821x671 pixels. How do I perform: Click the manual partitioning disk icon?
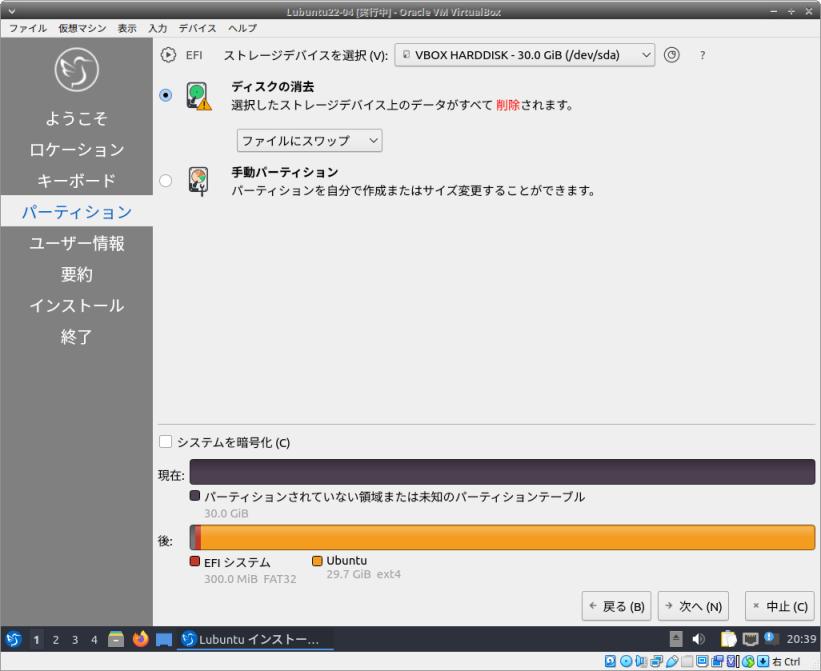point(198,181)
